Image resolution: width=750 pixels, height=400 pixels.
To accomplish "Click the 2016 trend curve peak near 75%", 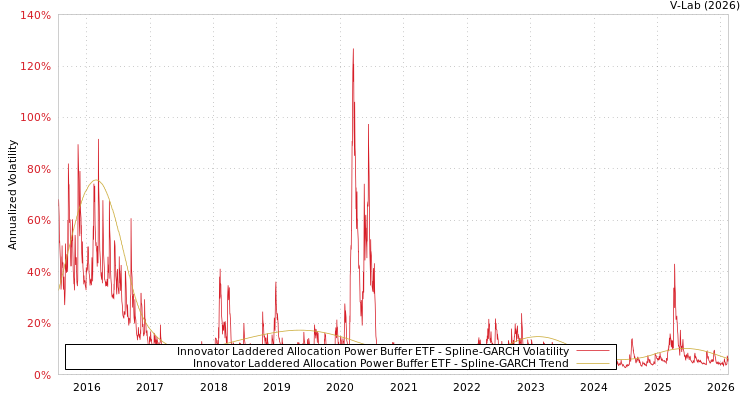I will pyautogui.click(x=96, y=180).
